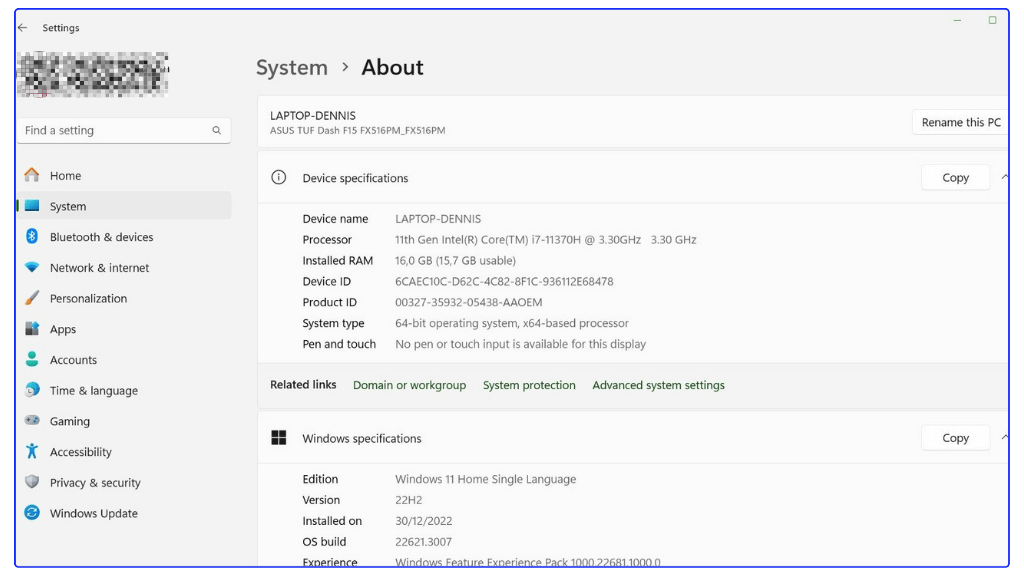
Task: Click the Find a setting search box
Action: [x=123, y=130]
